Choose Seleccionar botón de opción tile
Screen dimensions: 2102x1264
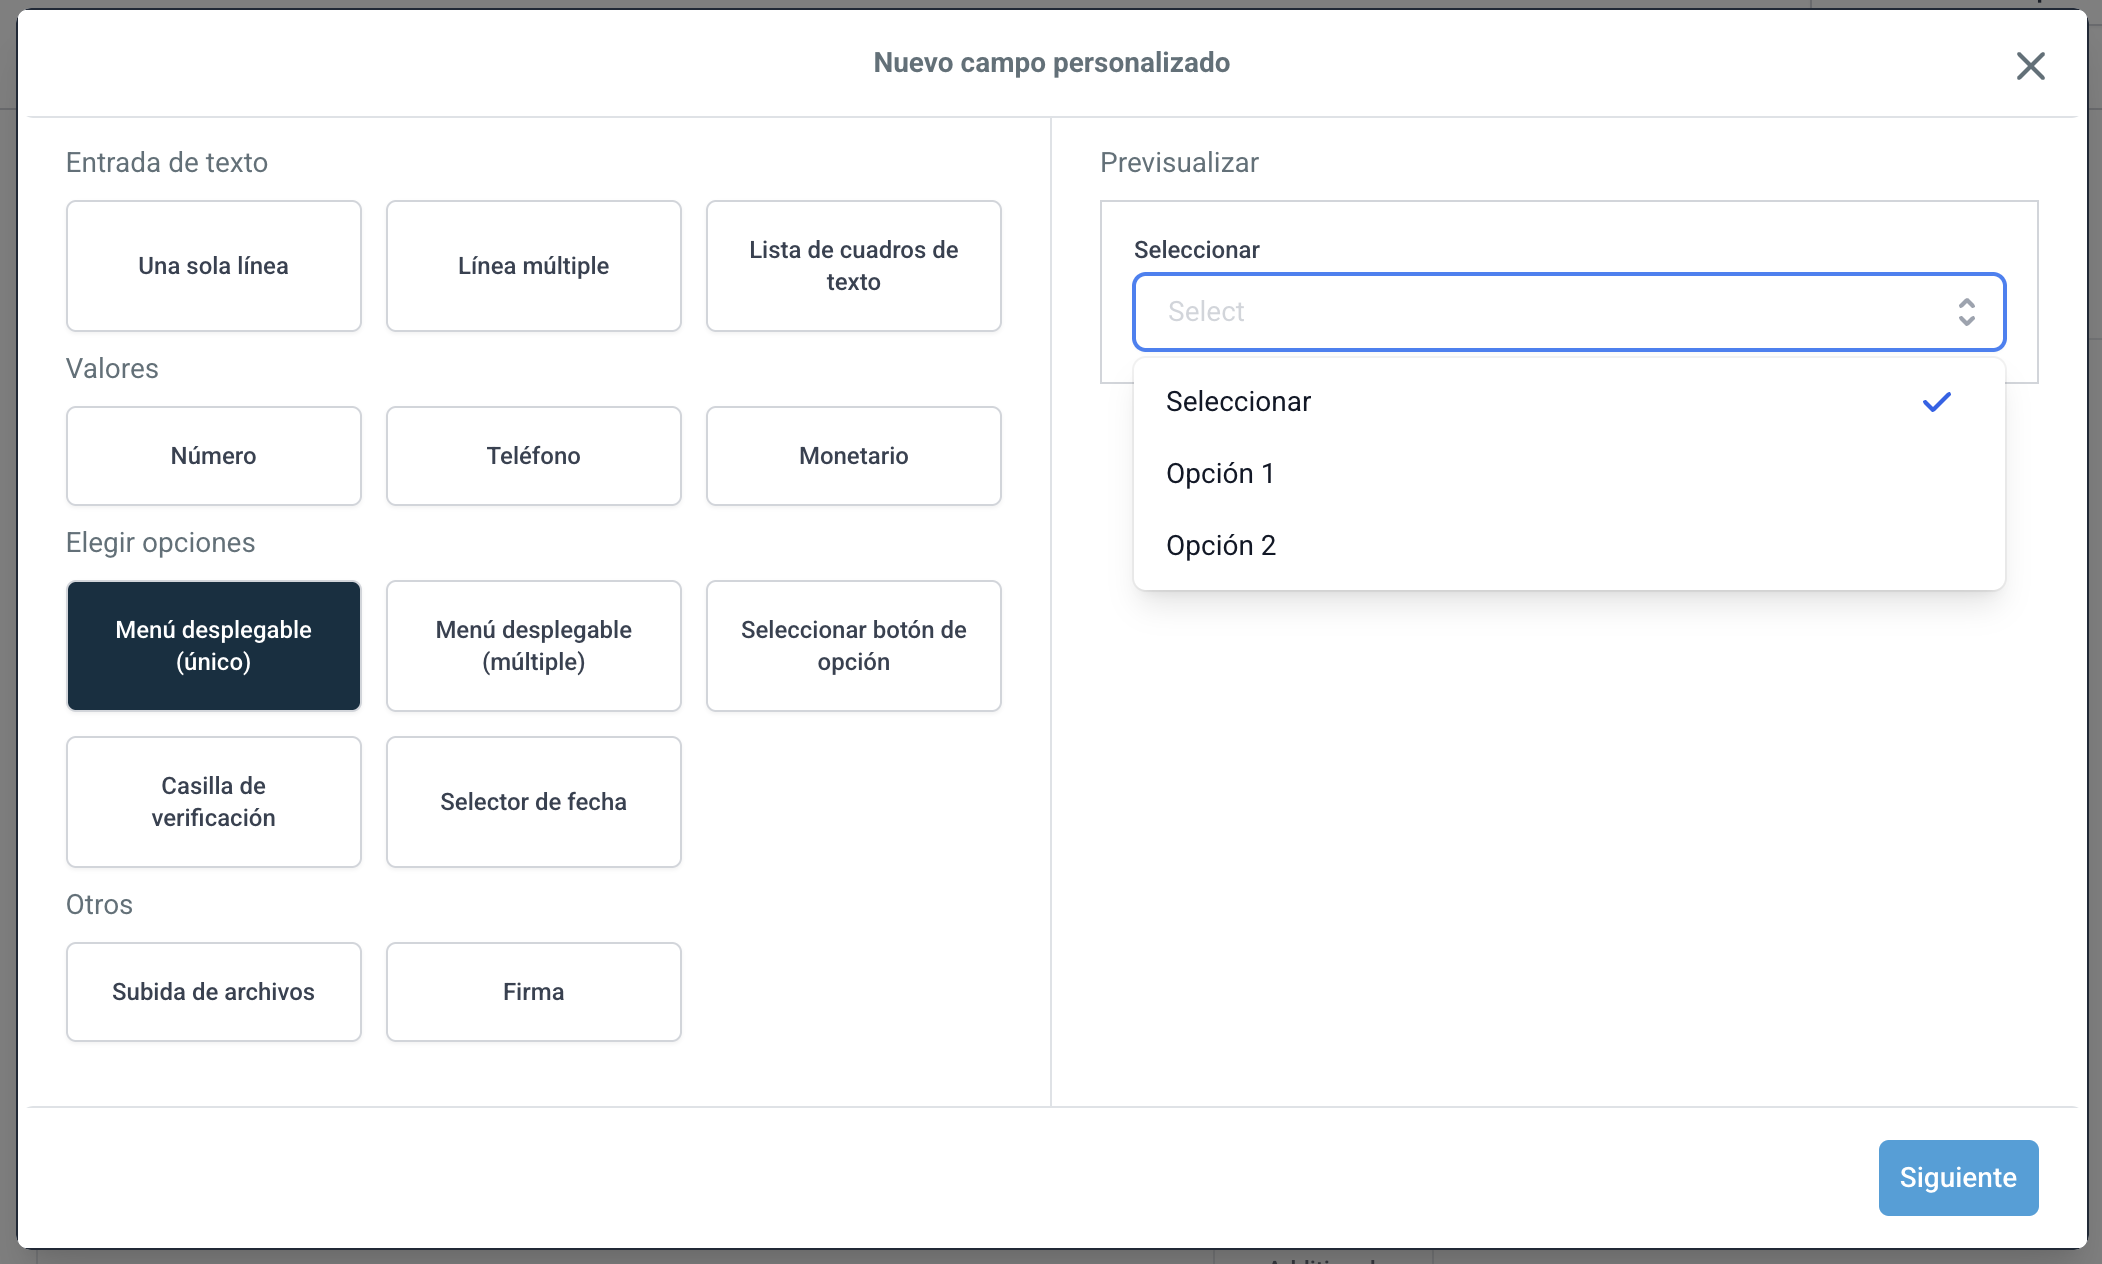pos(854,646)
